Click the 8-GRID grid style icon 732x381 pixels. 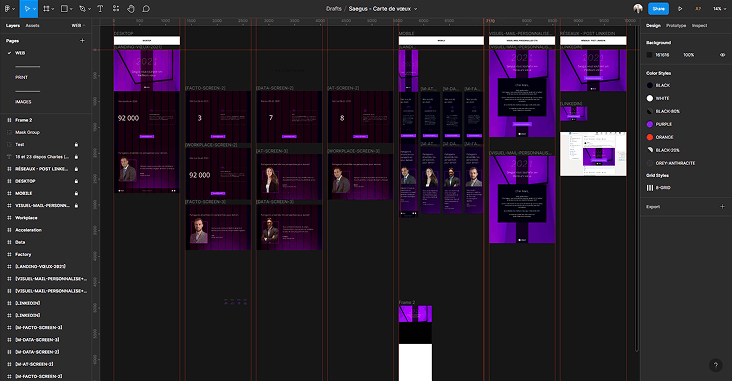point(649,188)
